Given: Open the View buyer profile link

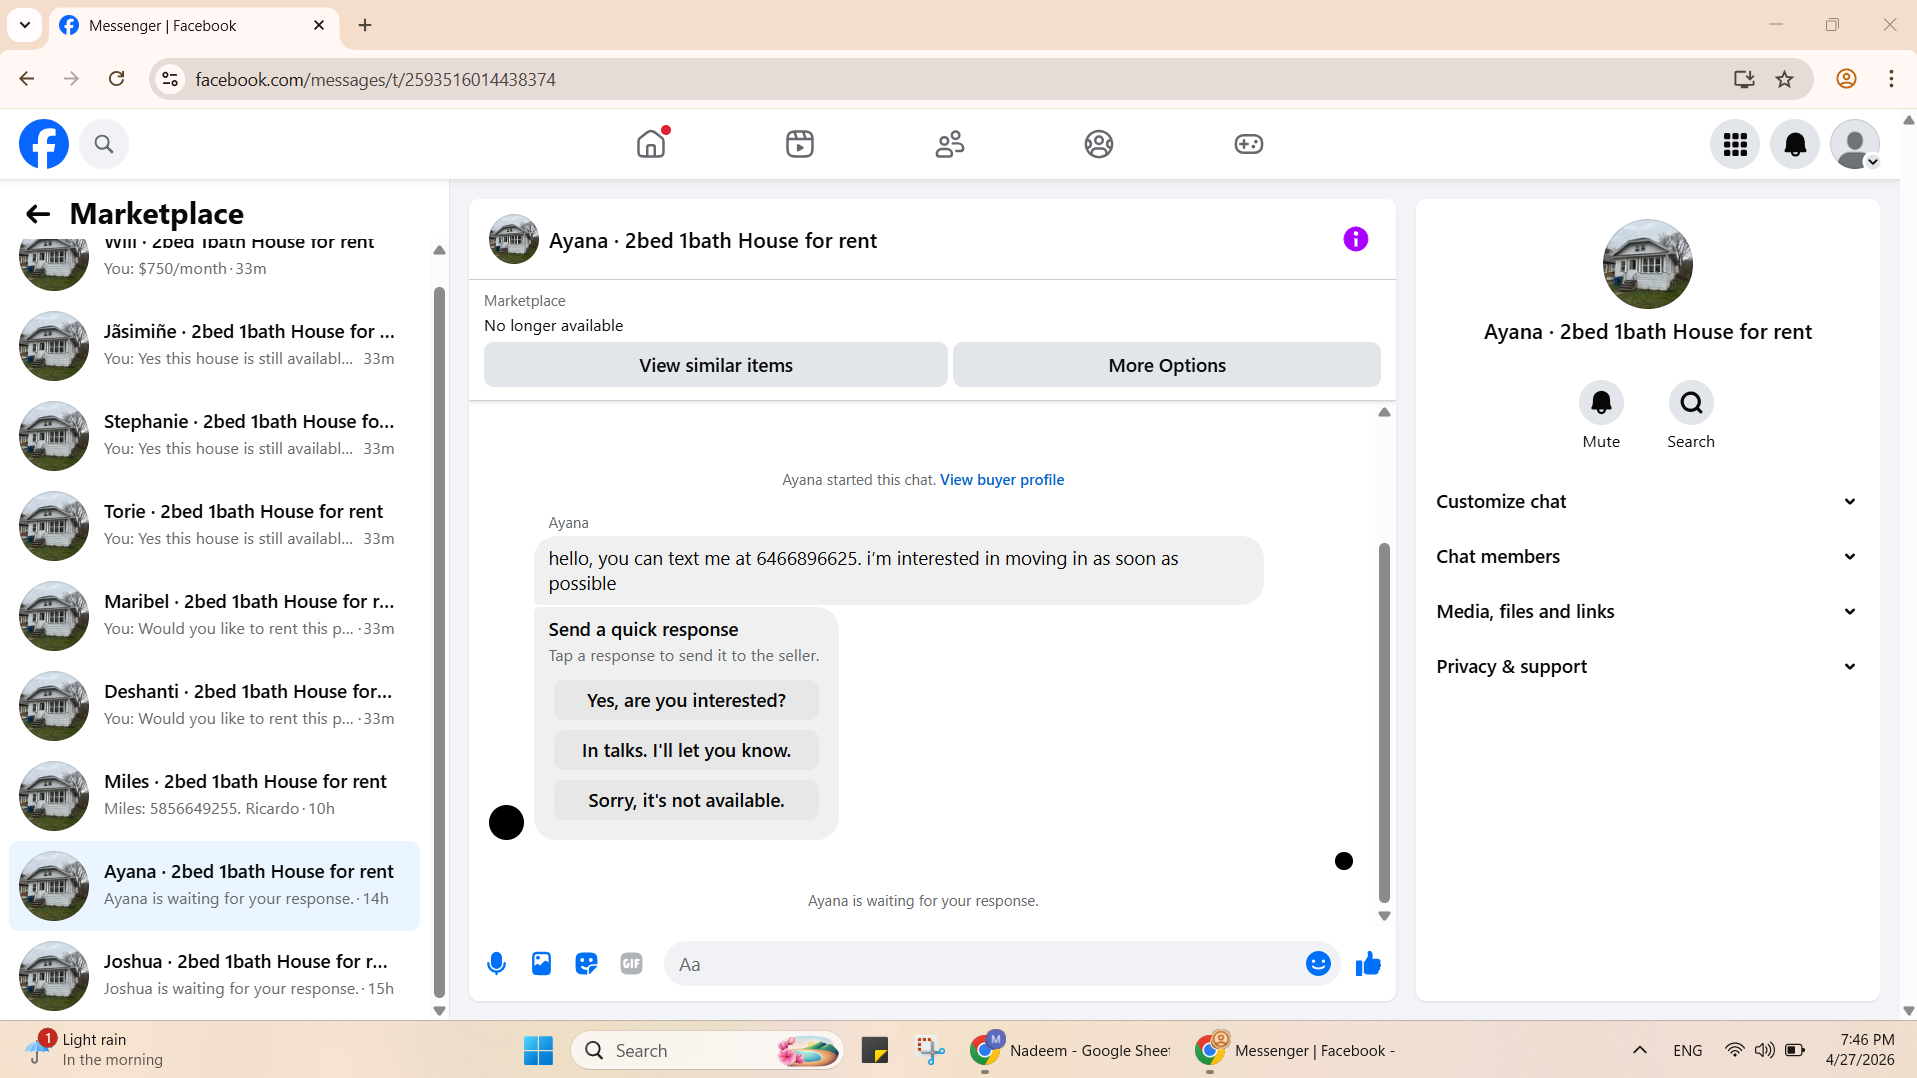Looking at the screenshot, I should pyautogui.click(x=1002, y=480).
